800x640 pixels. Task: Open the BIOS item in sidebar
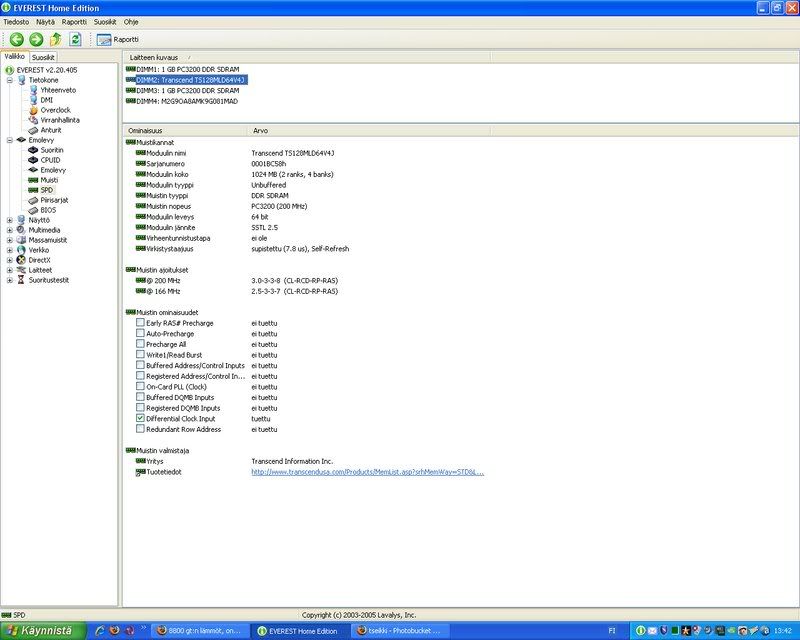point(48,210)
